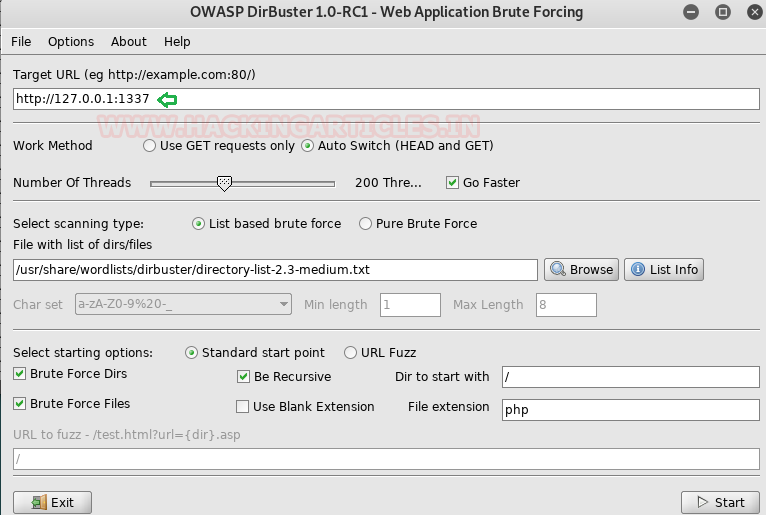The width and height of the screenshot is (766, 515).
Task: Click the Start button
Action: tap(721, 503)
